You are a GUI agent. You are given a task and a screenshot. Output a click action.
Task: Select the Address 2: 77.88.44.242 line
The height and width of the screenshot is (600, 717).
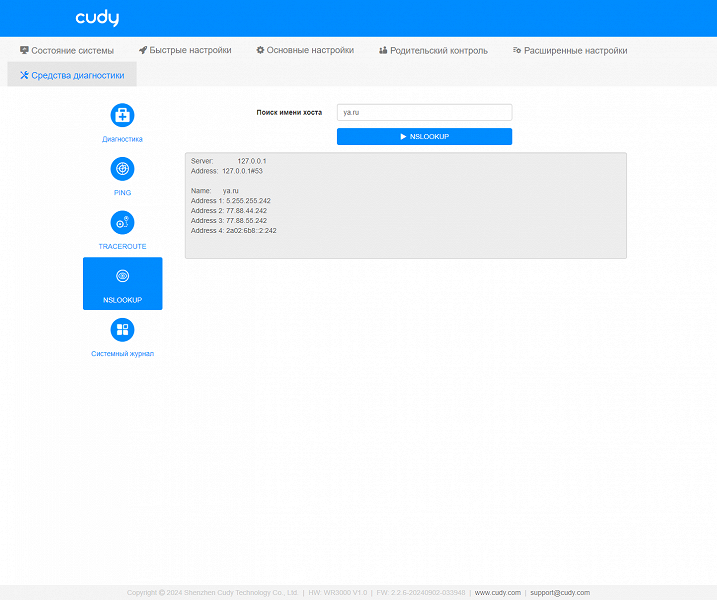point(229,211)
